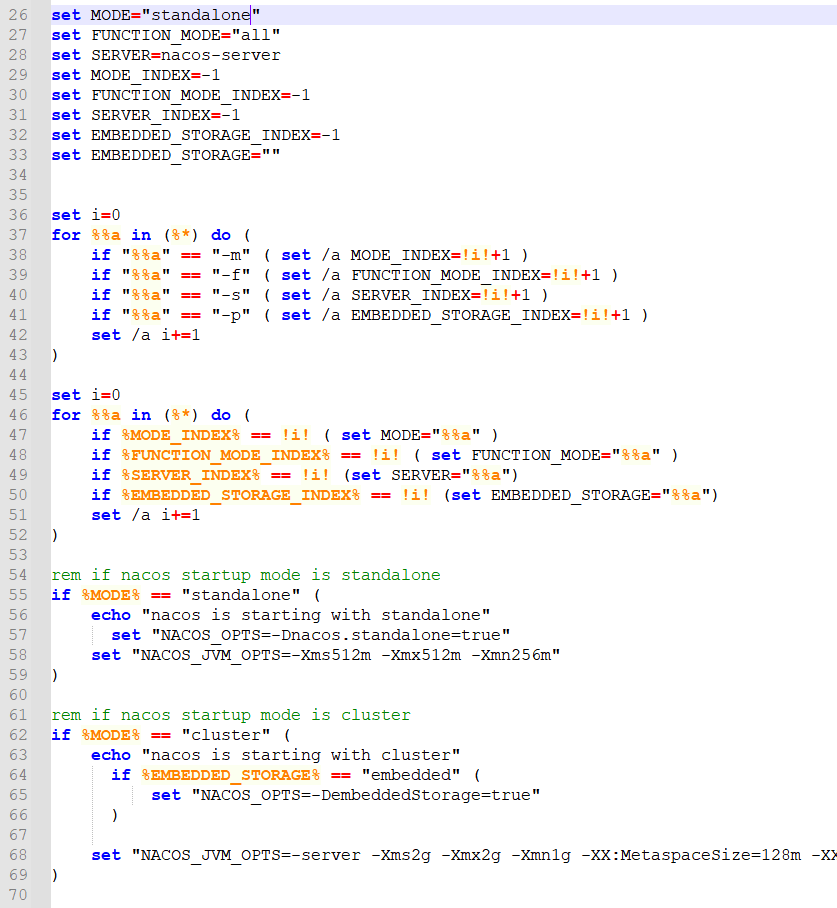This screenshot has height=908, width=837.
Task: Click the standalone rem comment on line 54
Action: (x=245, y=575)
